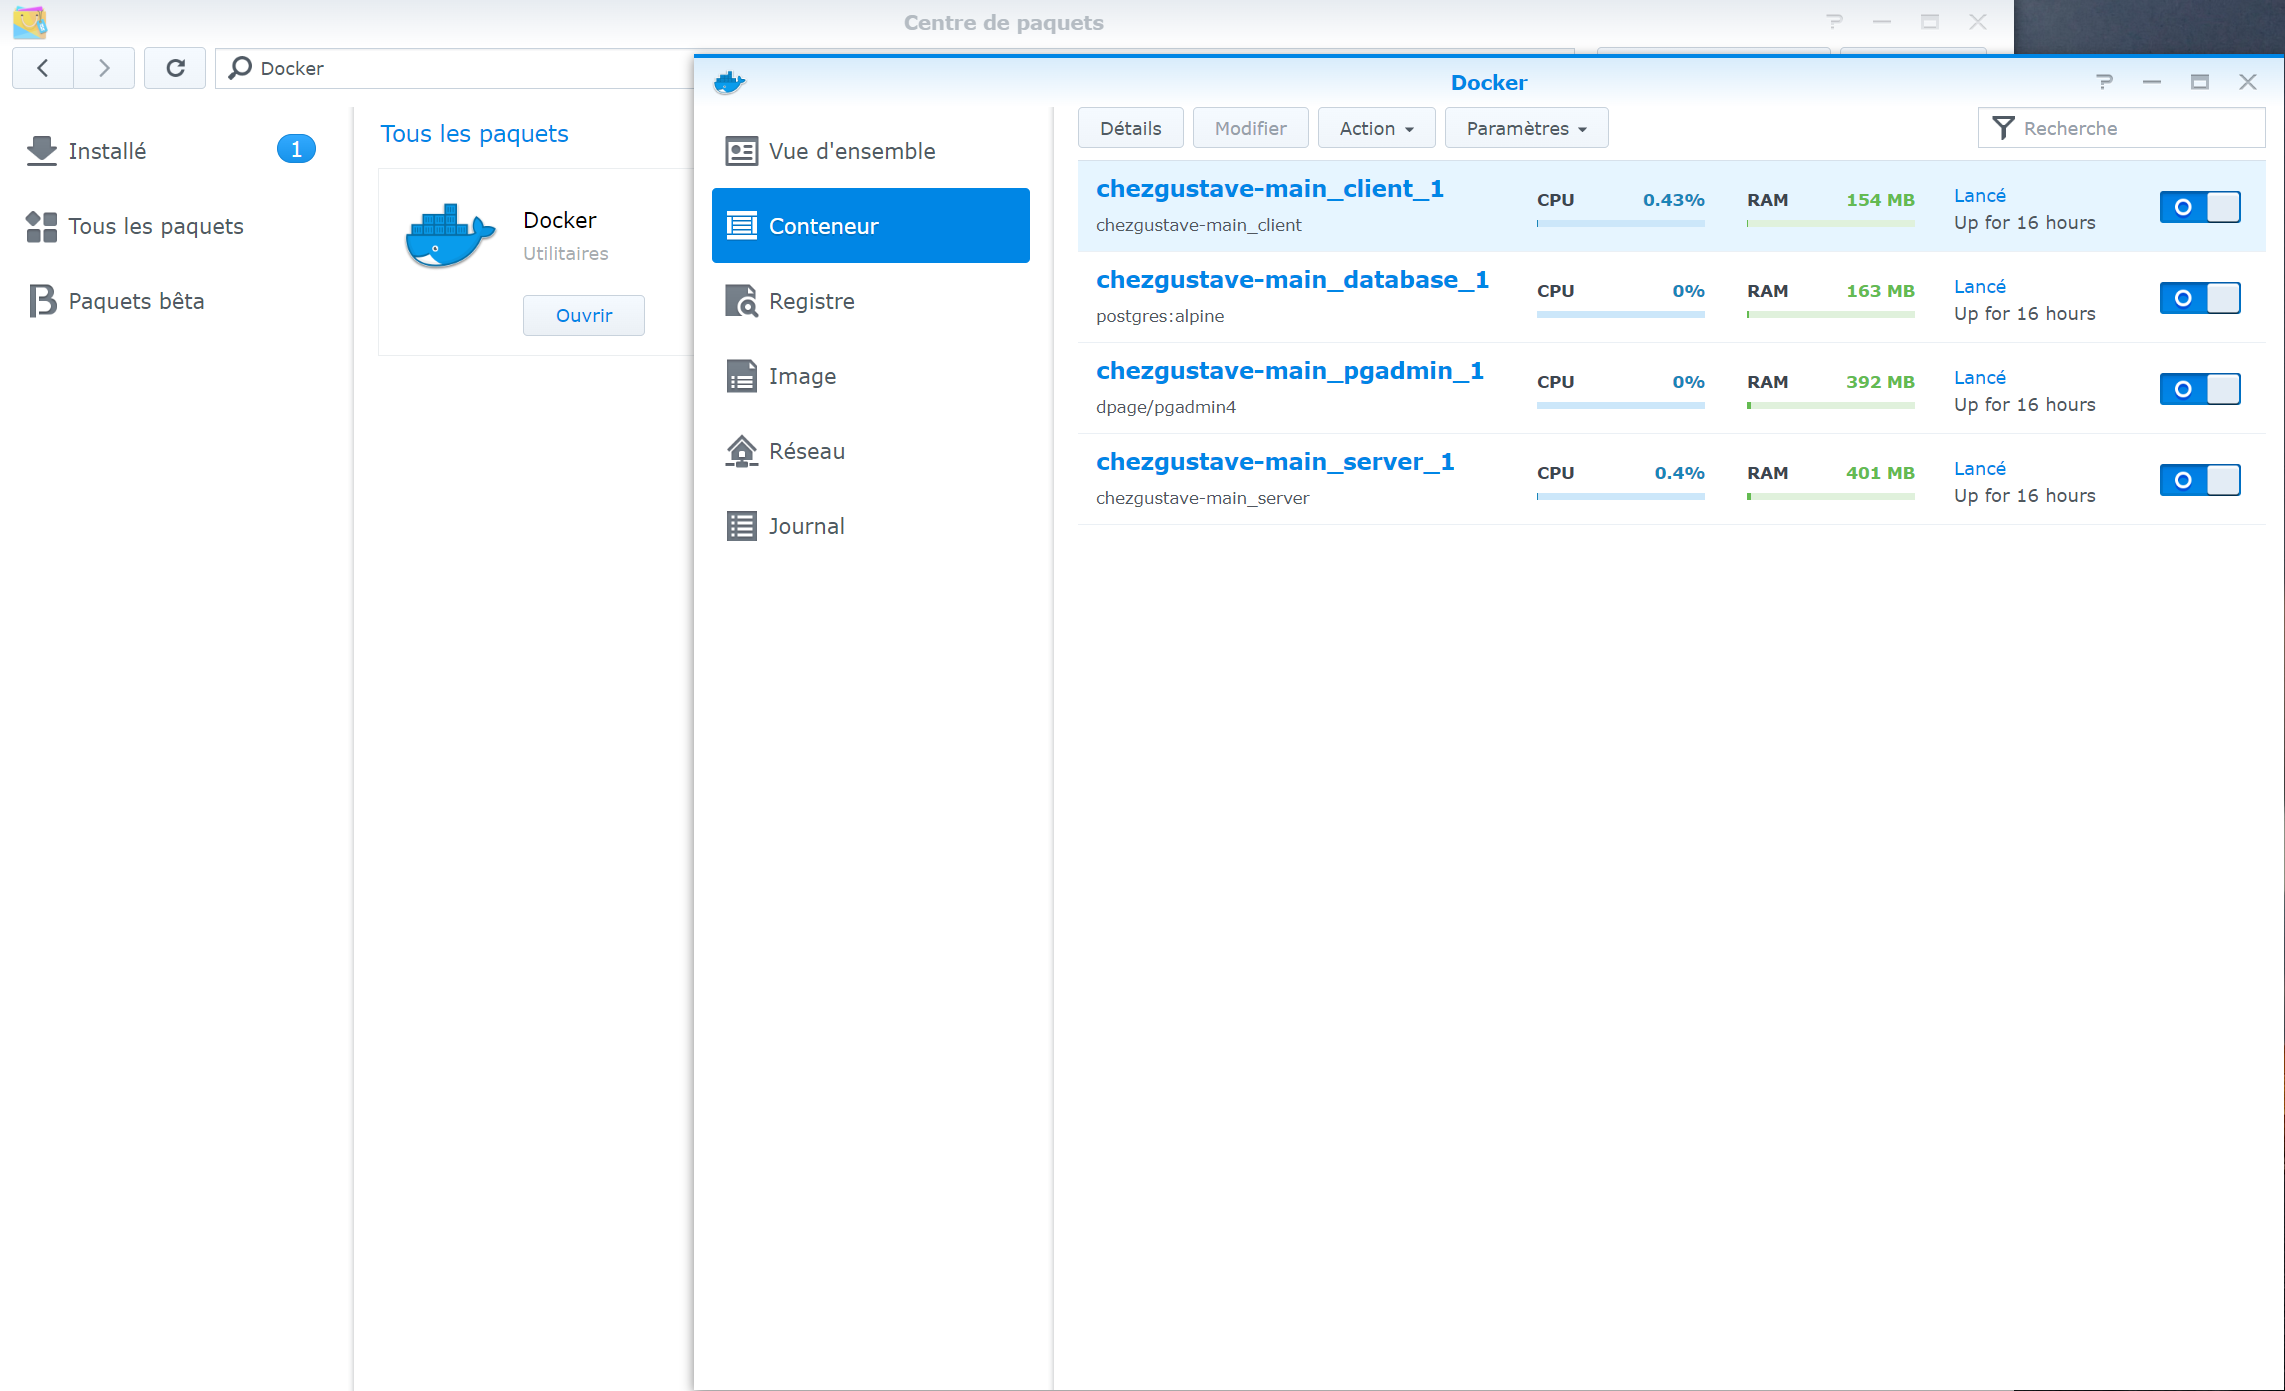The width and height of the screenshot is (2285, 1391).
Task: Select the Conteneur sidebar tab
Action: (x=870, y=226)
